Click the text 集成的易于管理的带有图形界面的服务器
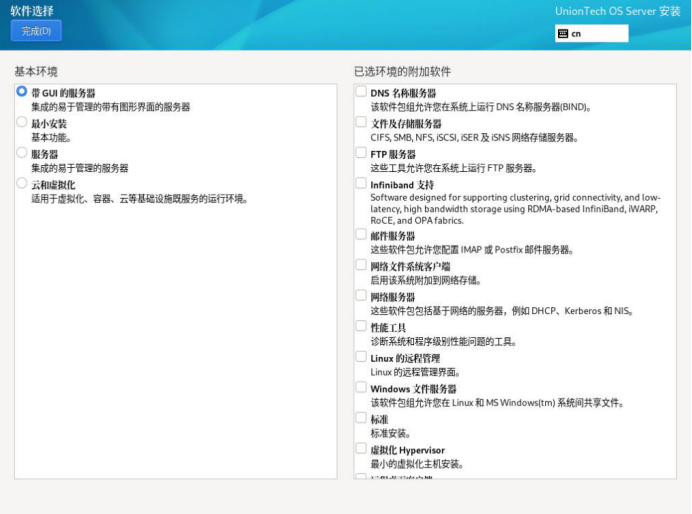This screenshot has width=692, height=514. tap(110, 107)
